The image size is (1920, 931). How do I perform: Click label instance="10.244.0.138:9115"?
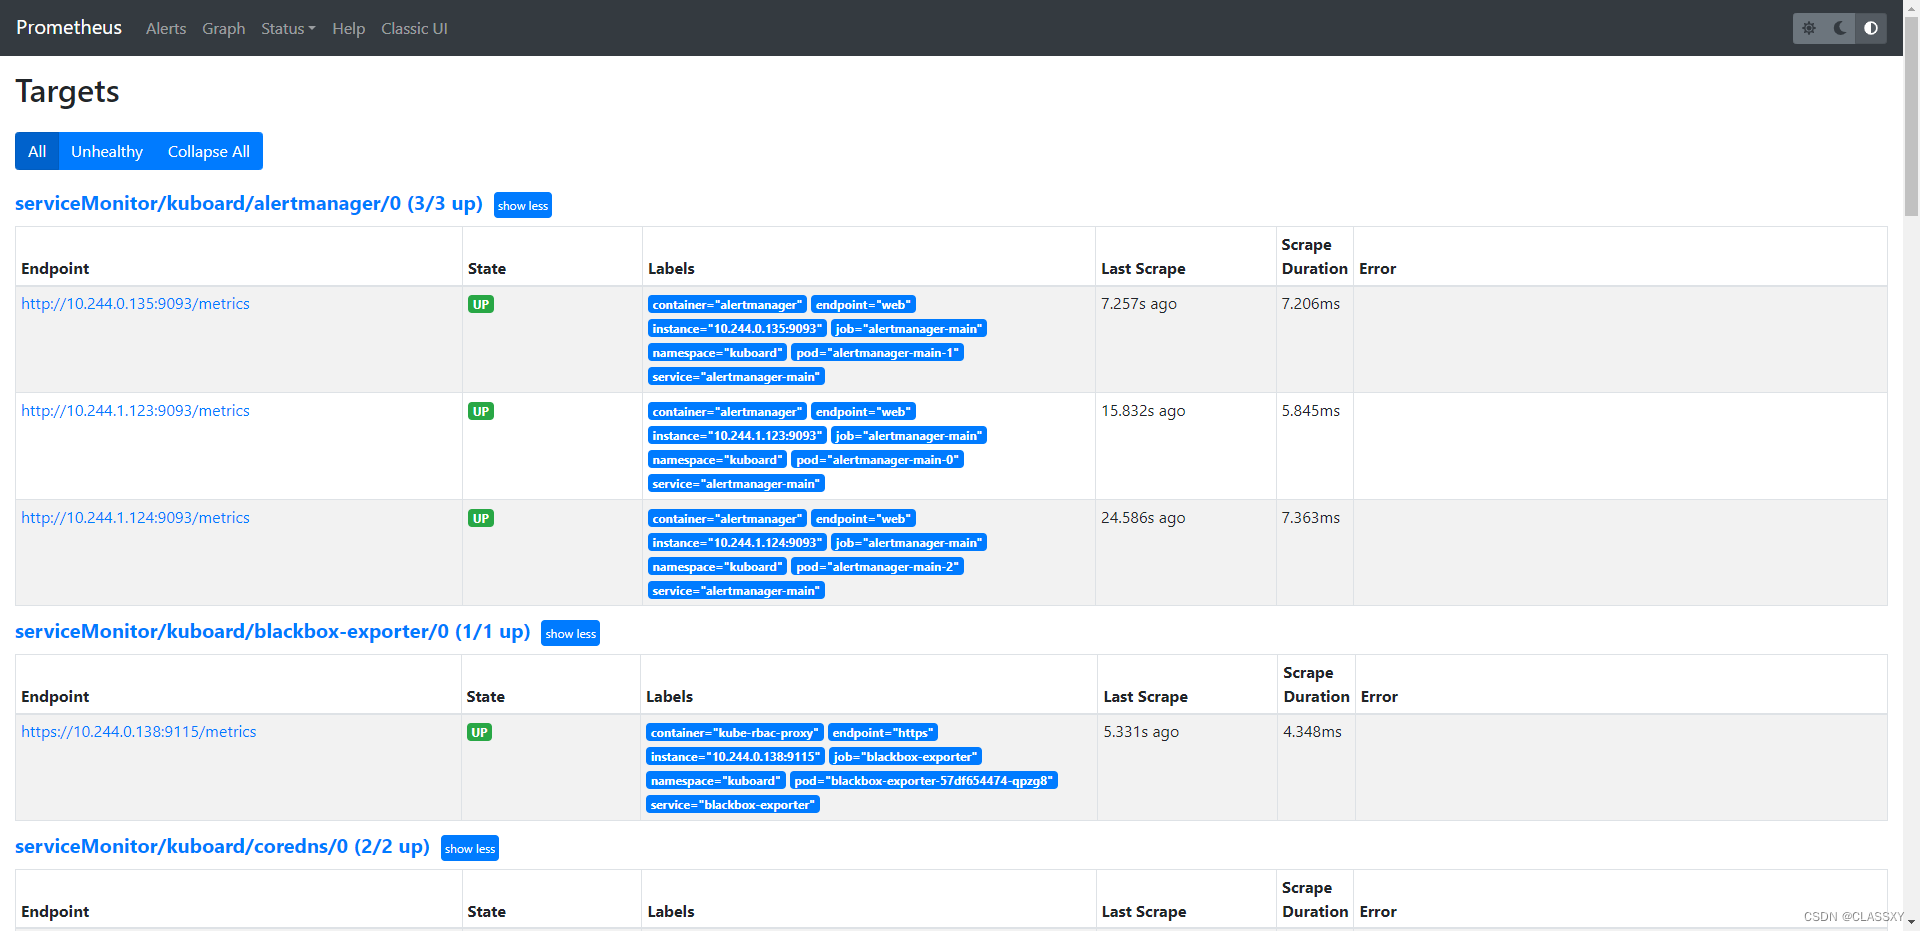tap(735, 757)
